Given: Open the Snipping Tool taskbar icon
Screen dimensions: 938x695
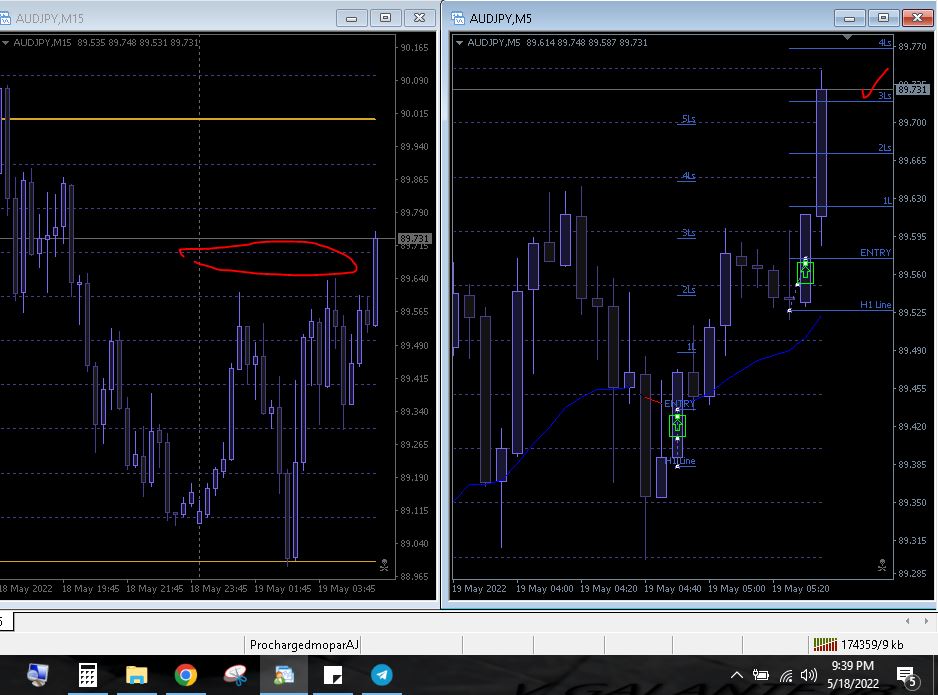Looking at the screenshot, I should pos(234,675).
